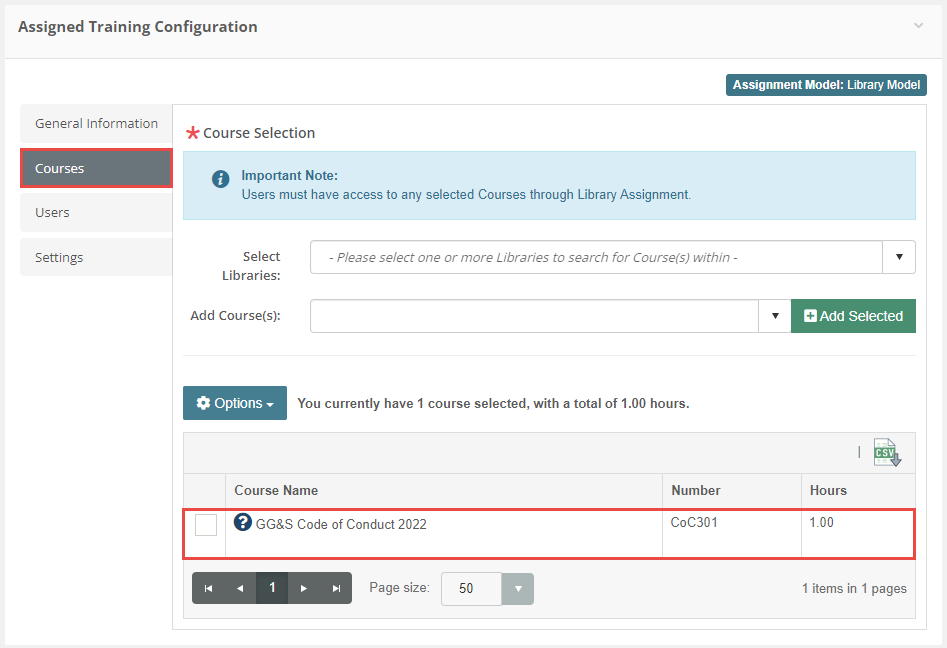This screenshot has height=648, width=947.
Task: Open the Options menu button
Action: [235, 403]
